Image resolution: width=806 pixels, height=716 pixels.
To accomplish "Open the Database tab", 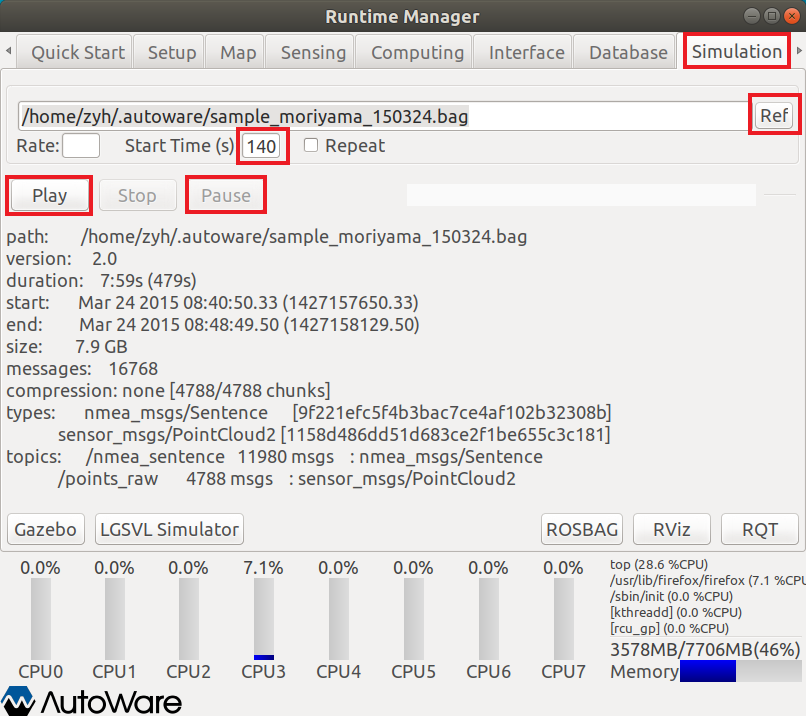I will 627,53.
